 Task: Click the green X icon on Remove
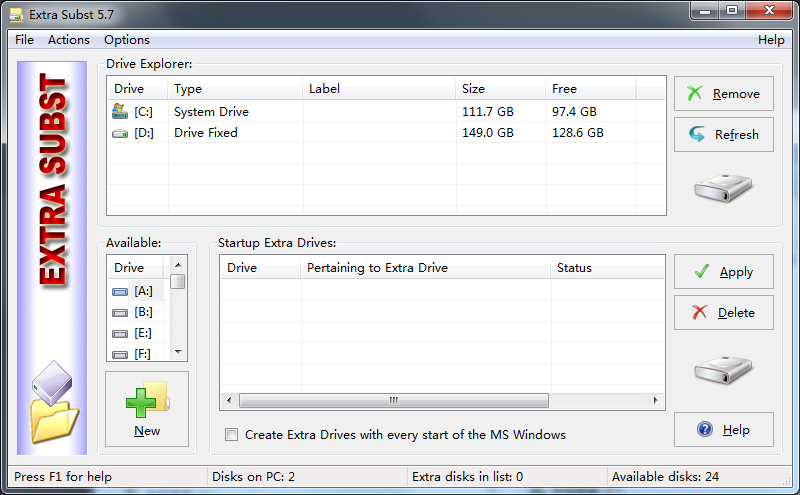pos(694,93)
